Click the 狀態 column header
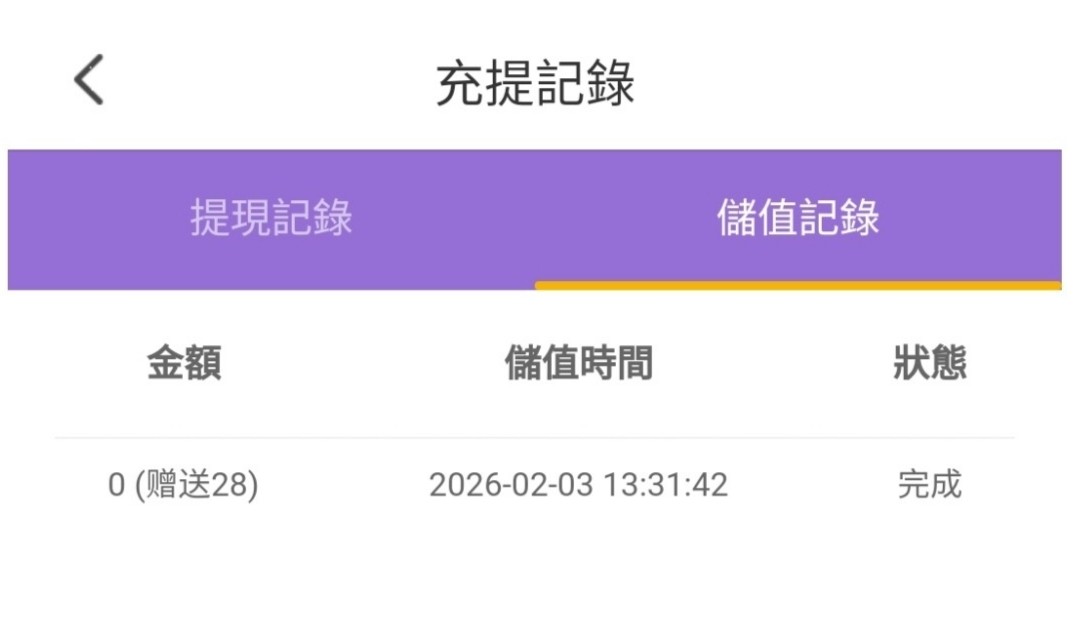 [929, 363]
